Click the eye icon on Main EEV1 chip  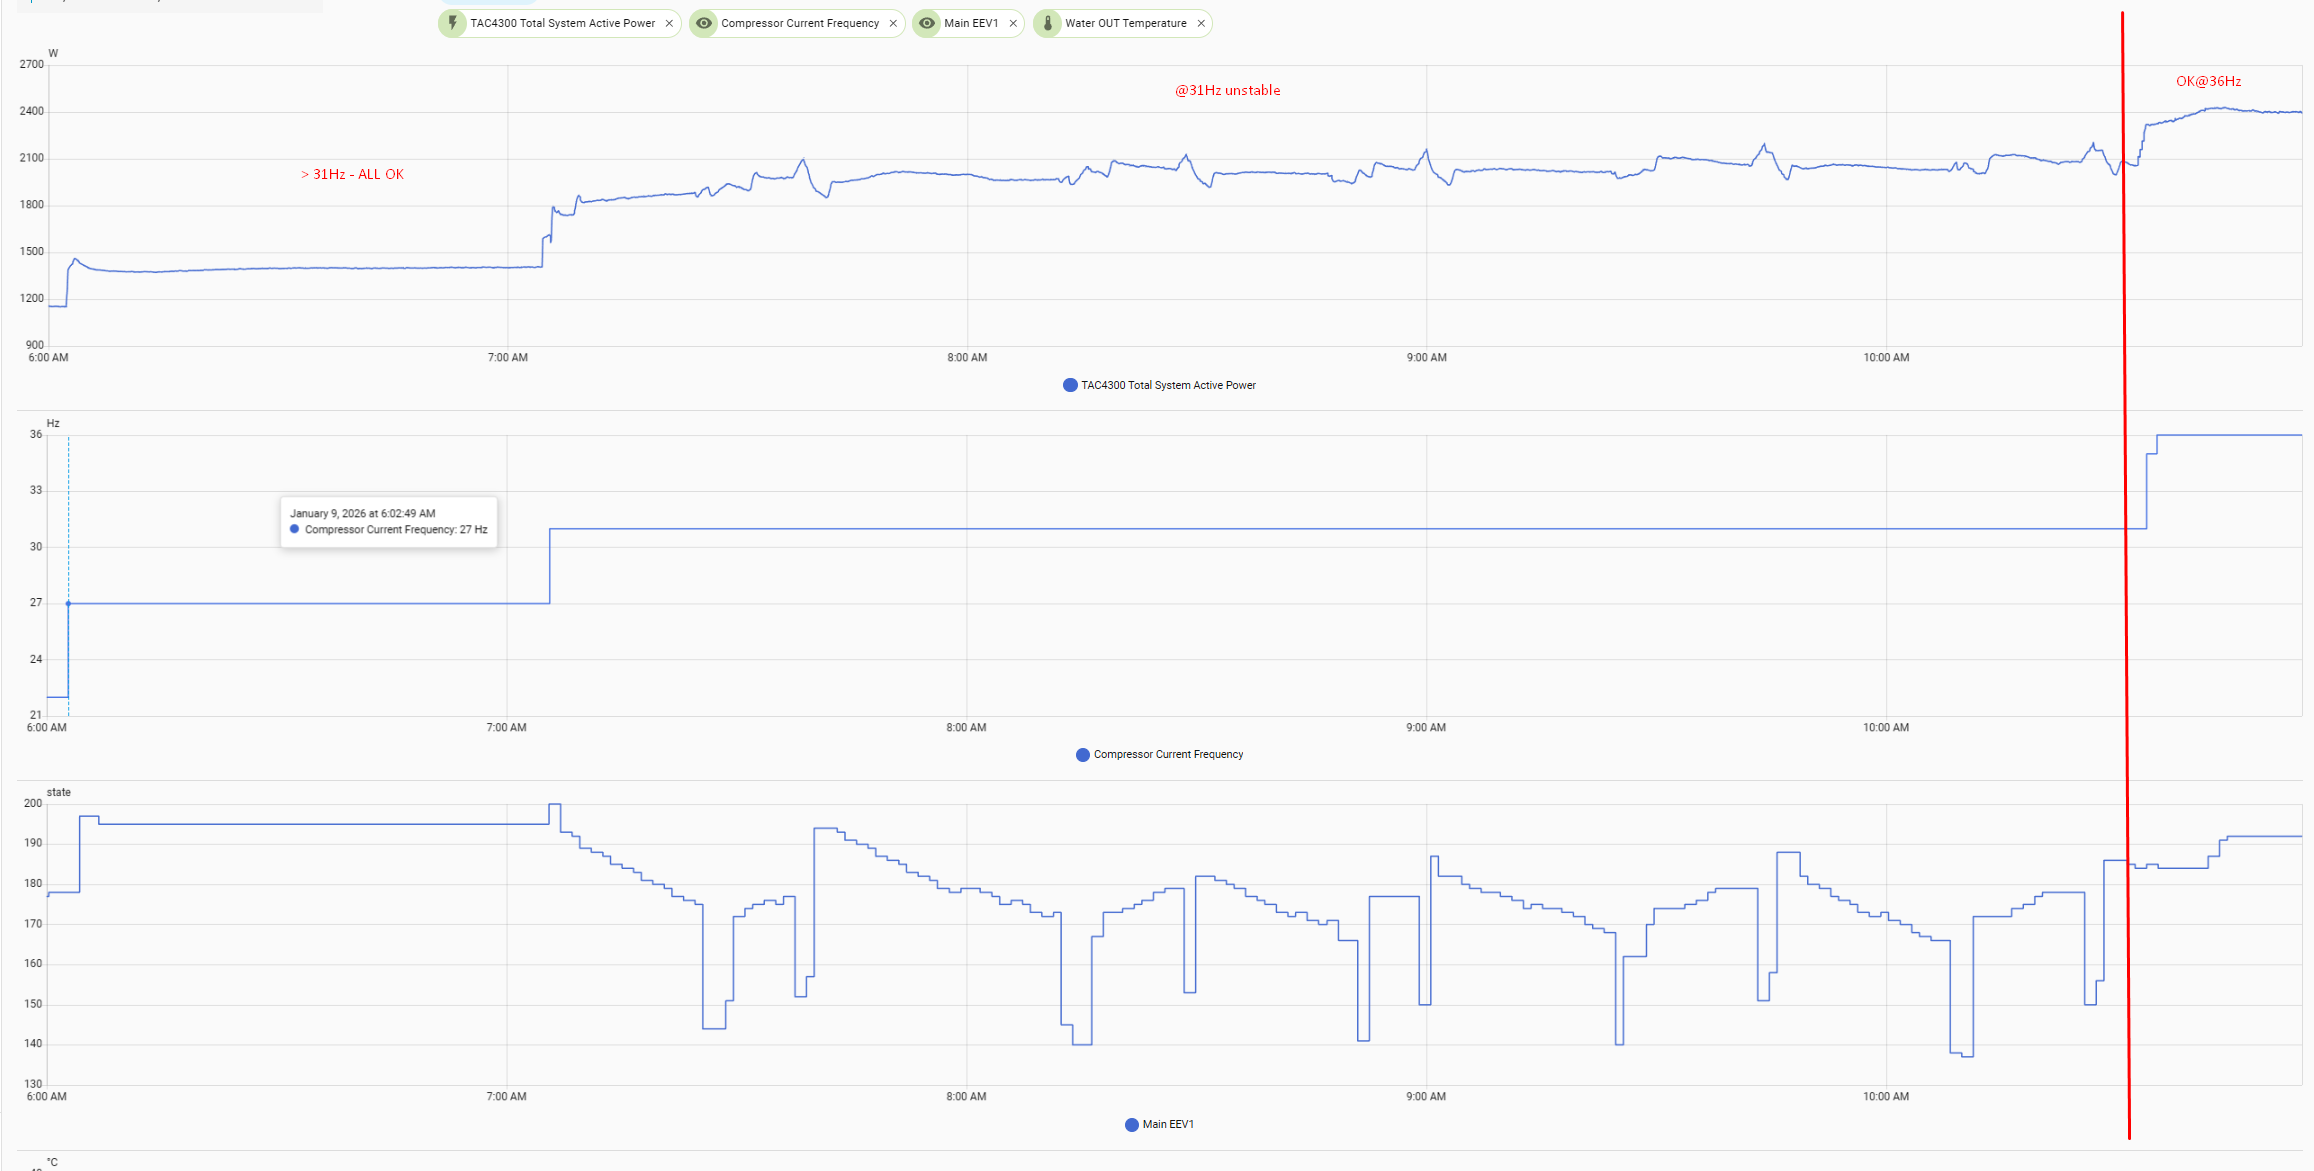pos(927,23)
